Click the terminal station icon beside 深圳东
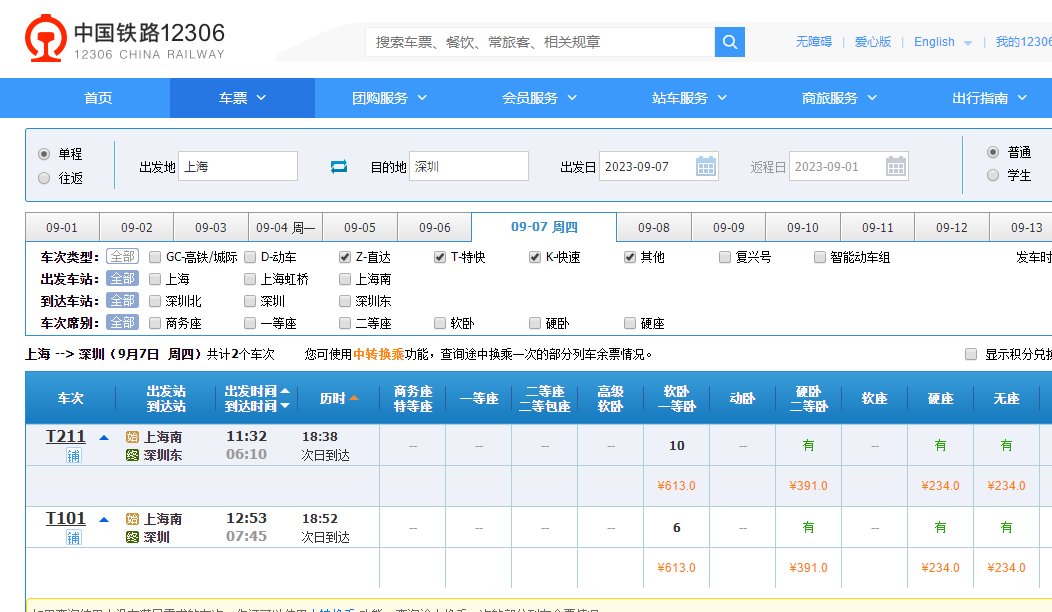Viewport: 1052px width, 612px height. tap(132, 455)
